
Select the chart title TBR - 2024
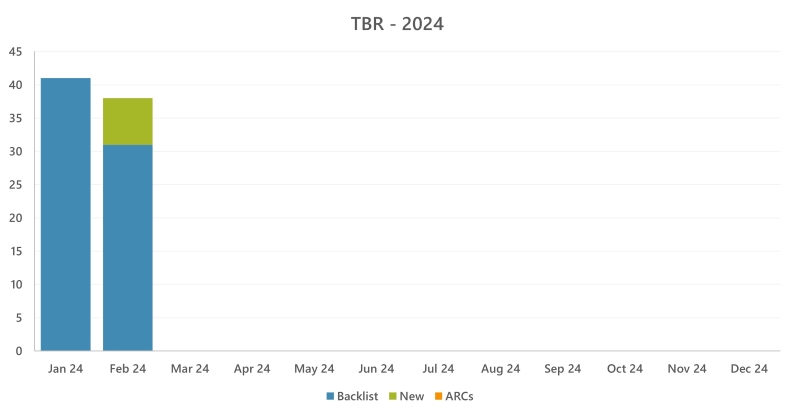pos(397,24)
